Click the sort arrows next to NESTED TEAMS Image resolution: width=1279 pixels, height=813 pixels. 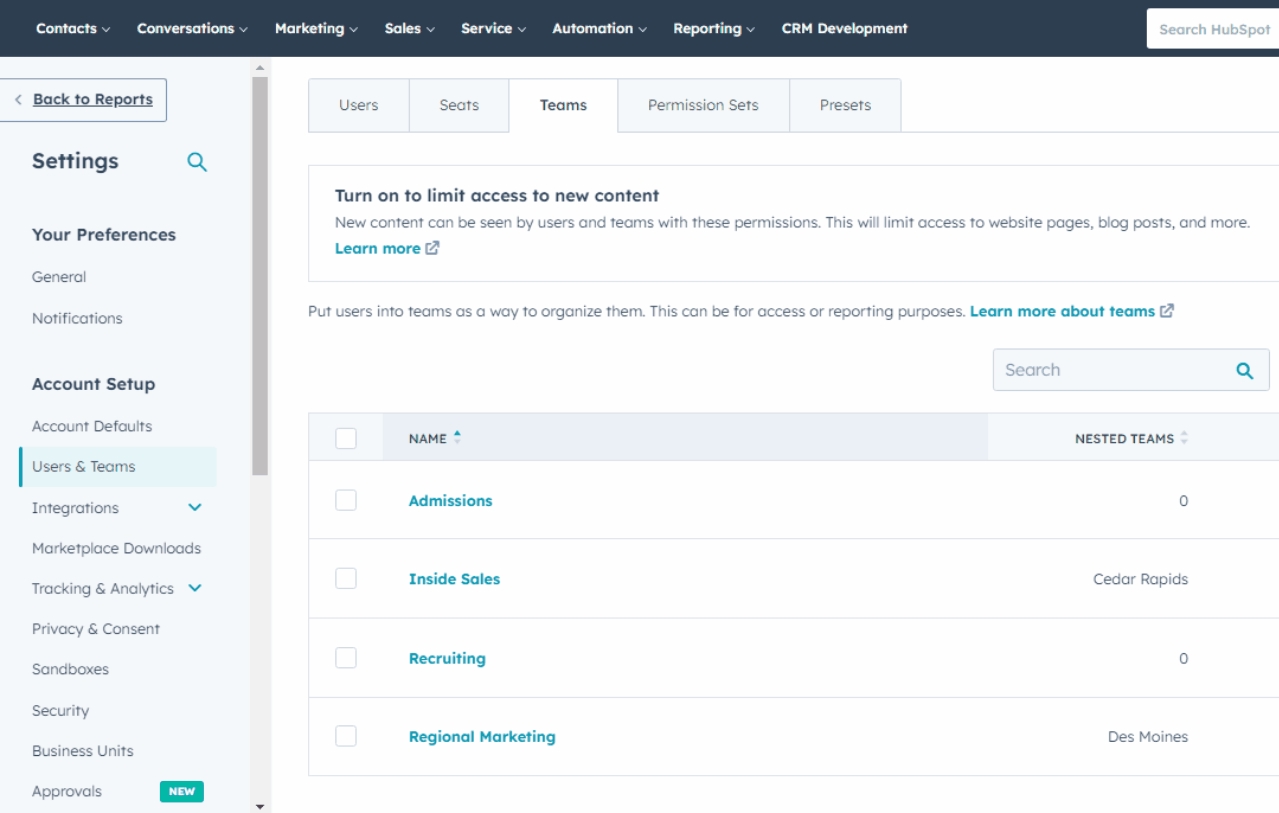coord(1184,438)
